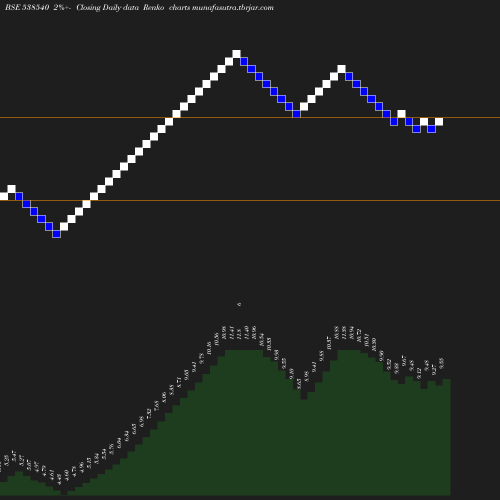Click the 7.32 value label
Viewport: 500px width, 500px height.
pos(149,414)
